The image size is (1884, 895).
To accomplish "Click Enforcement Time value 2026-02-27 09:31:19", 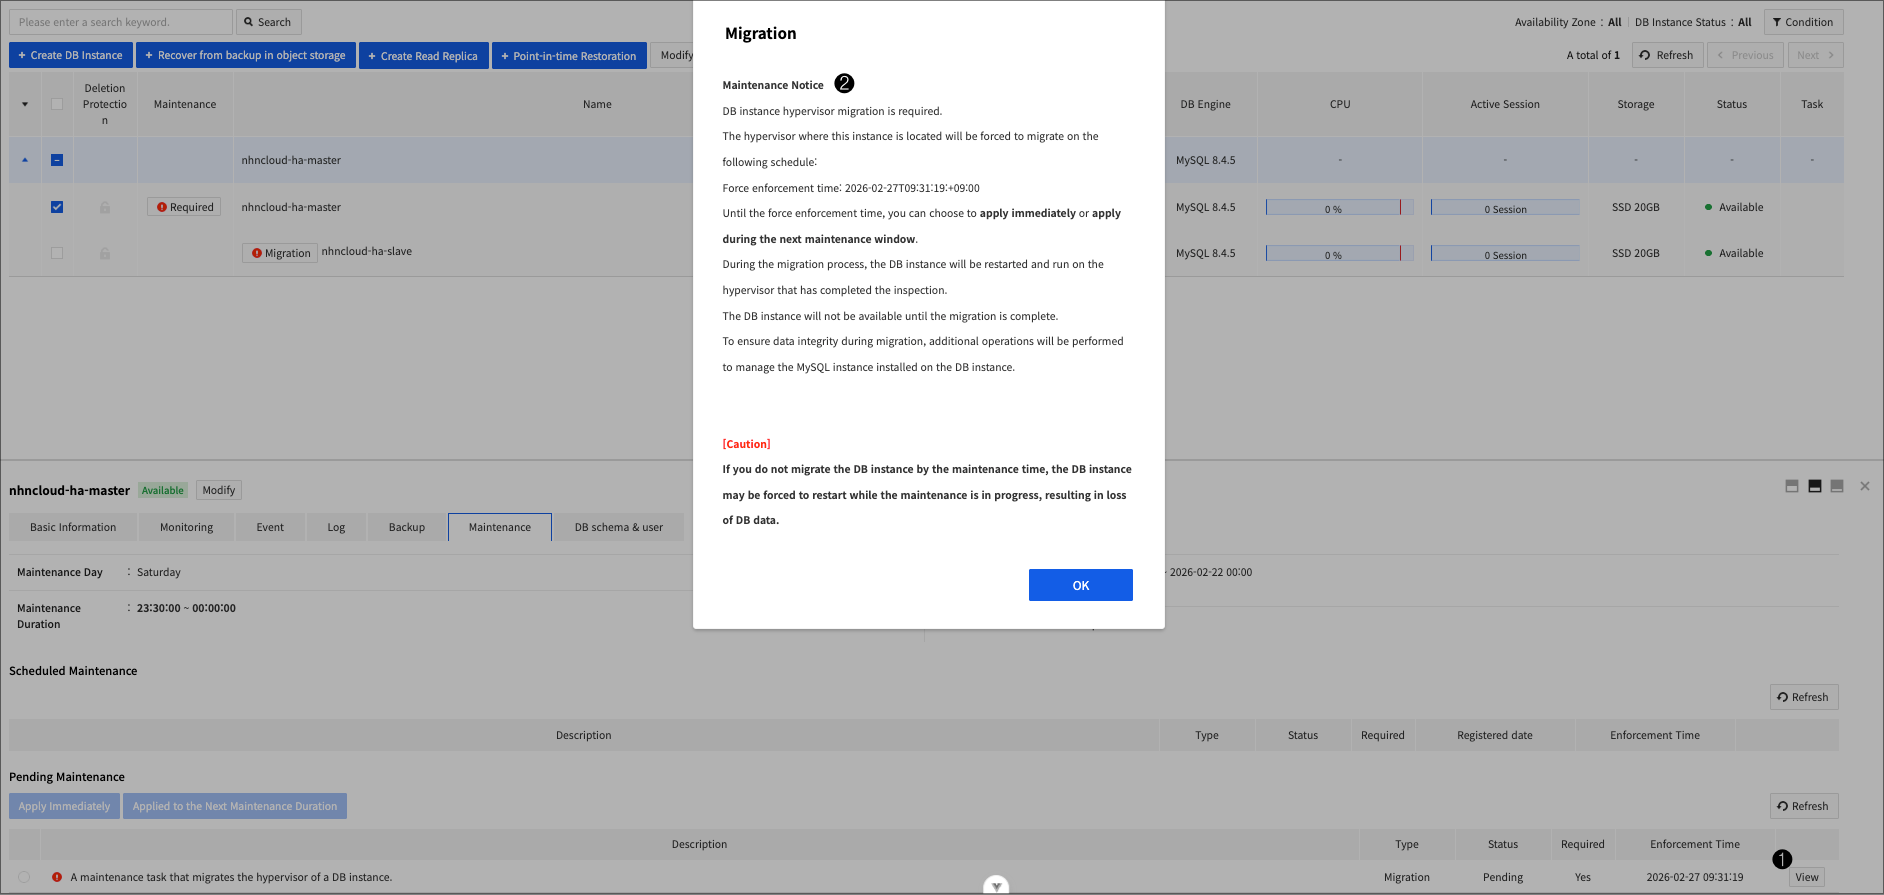I will 1695,877.
